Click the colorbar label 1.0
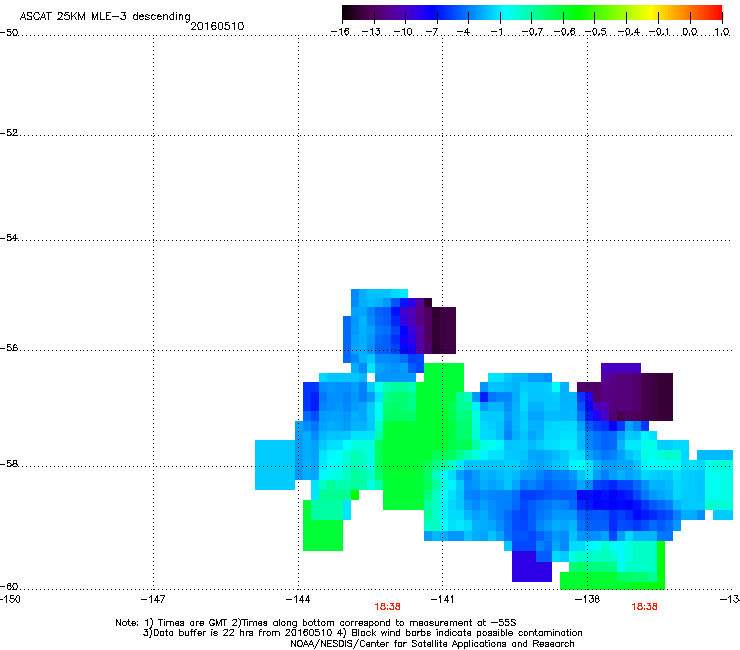 pos(722,32)
